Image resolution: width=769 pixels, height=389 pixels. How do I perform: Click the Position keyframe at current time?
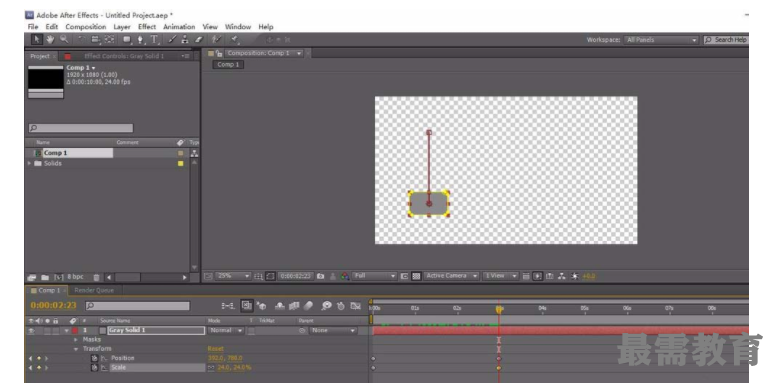click(499, 359)
